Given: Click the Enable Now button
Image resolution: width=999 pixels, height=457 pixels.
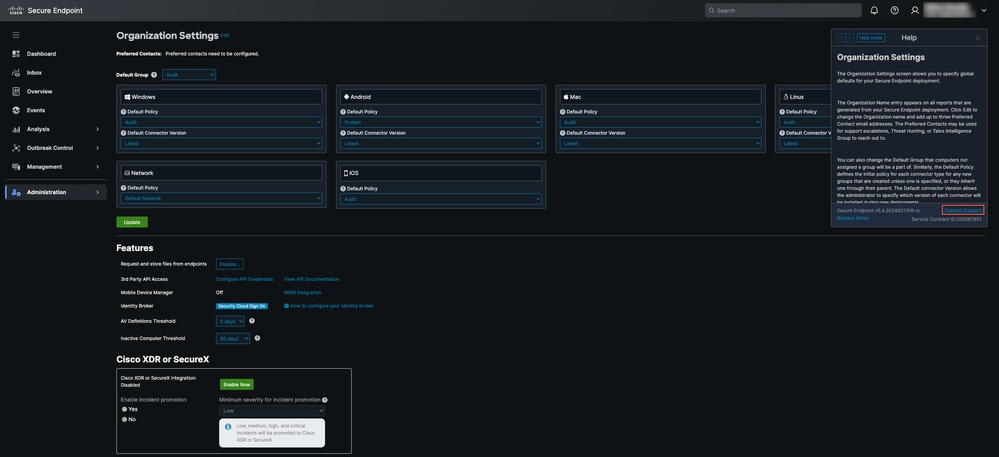Looking at the screenshot, I should point(236,384).
